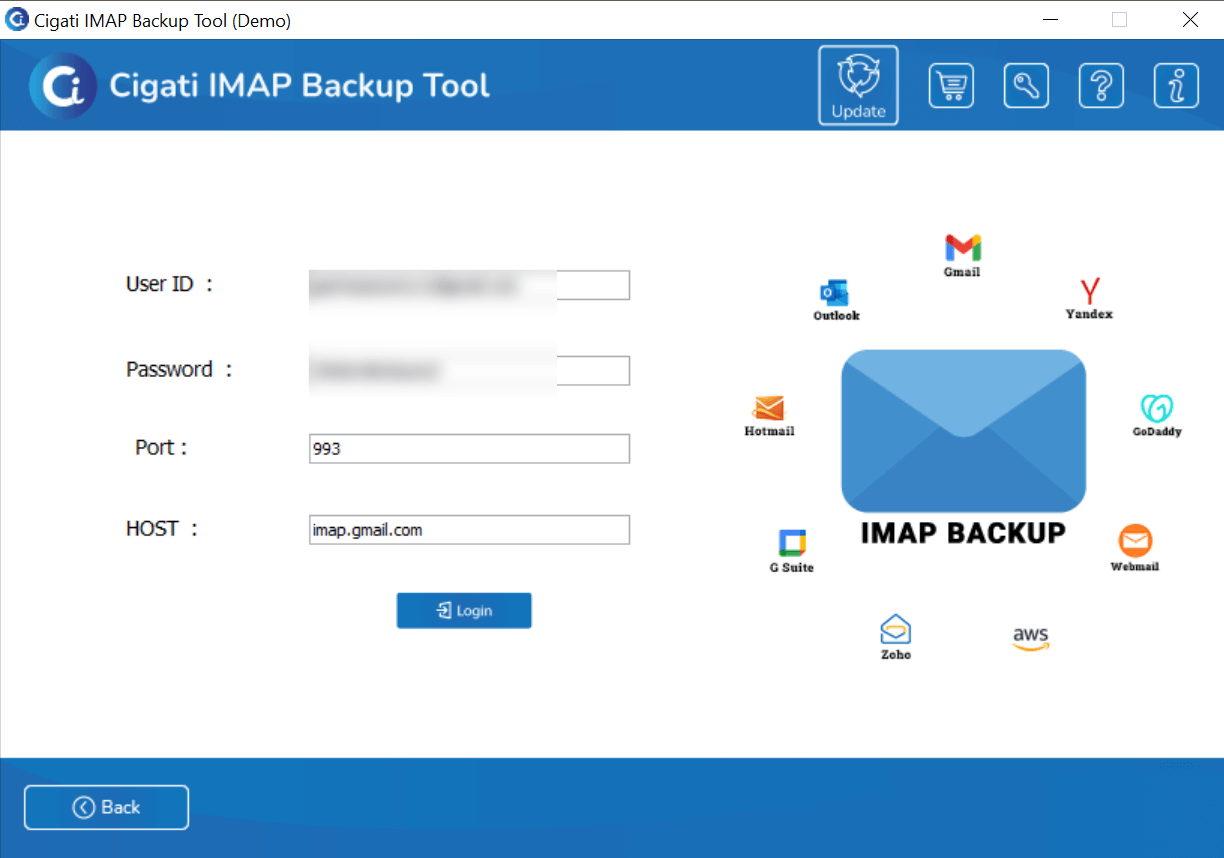The height and width of the screenshot is (858, 1224).
Task: Go back with the Back button
Action: coord(106,807)
